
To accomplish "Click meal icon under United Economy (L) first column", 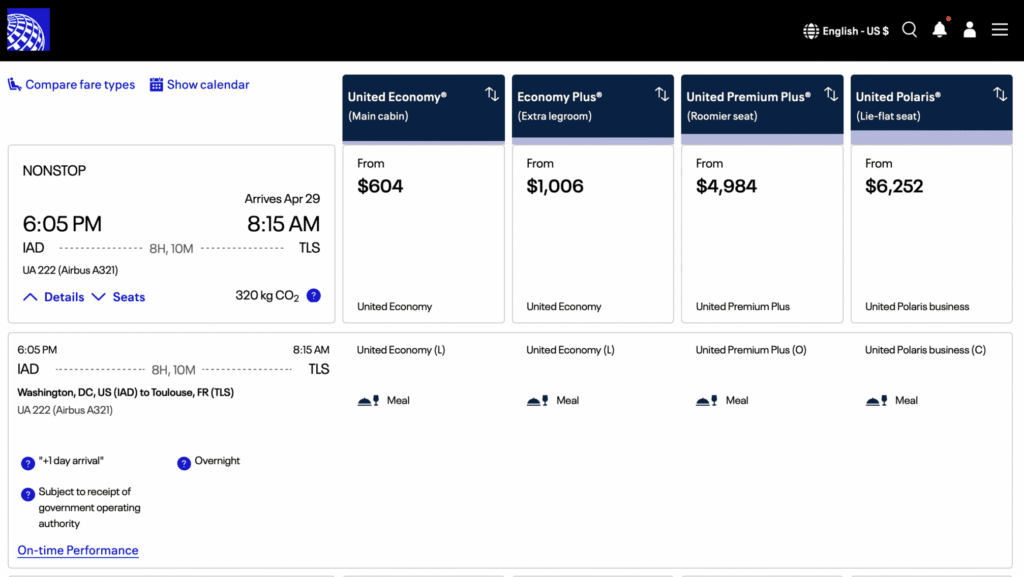I will coord(368,401).
